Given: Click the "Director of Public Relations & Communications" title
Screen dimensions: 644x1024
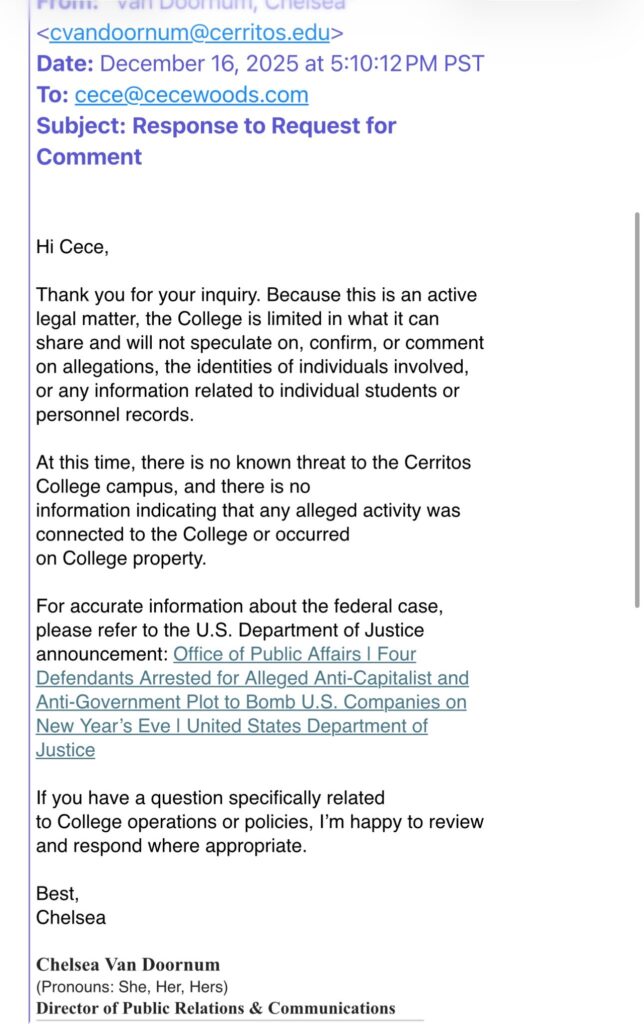Looking at the screenshot, I should (216, 1008).
